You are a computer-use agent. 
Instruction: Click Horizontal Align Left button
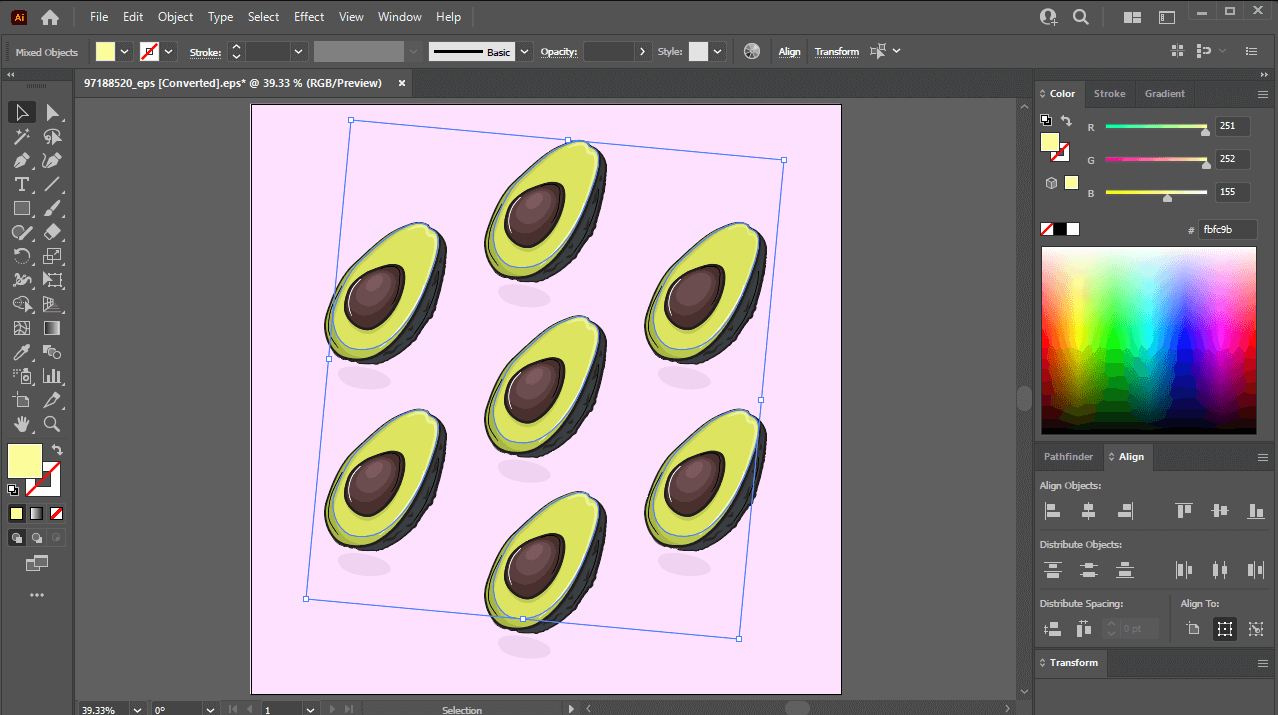tap(1052, 511)
